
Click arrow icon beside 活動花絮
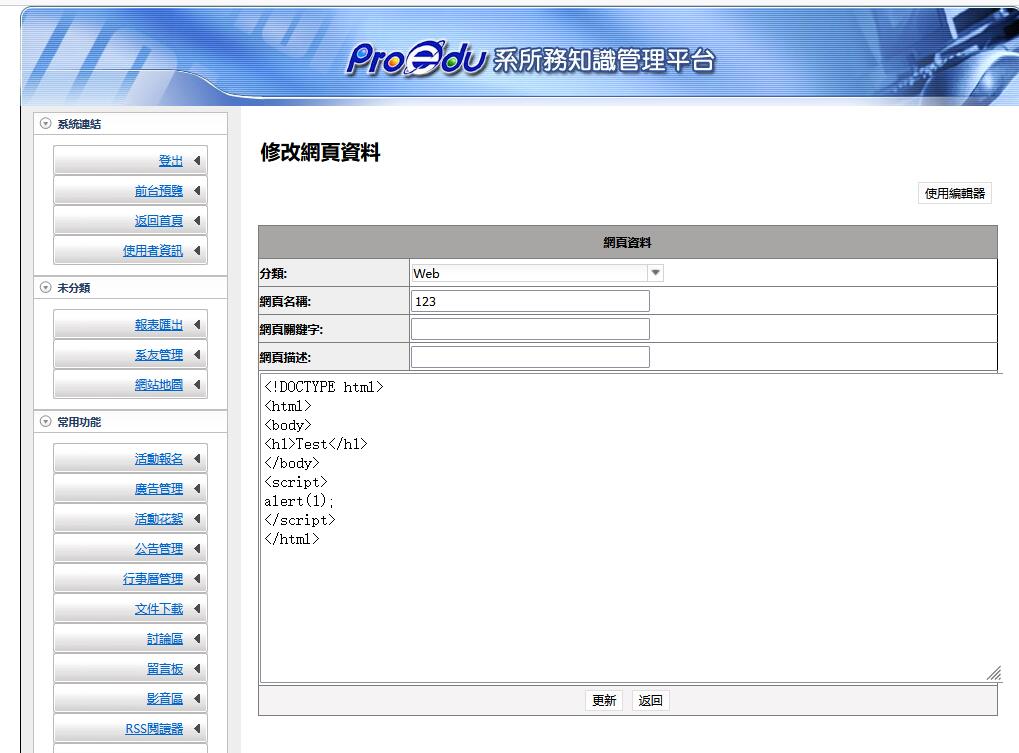pos(197,519)
